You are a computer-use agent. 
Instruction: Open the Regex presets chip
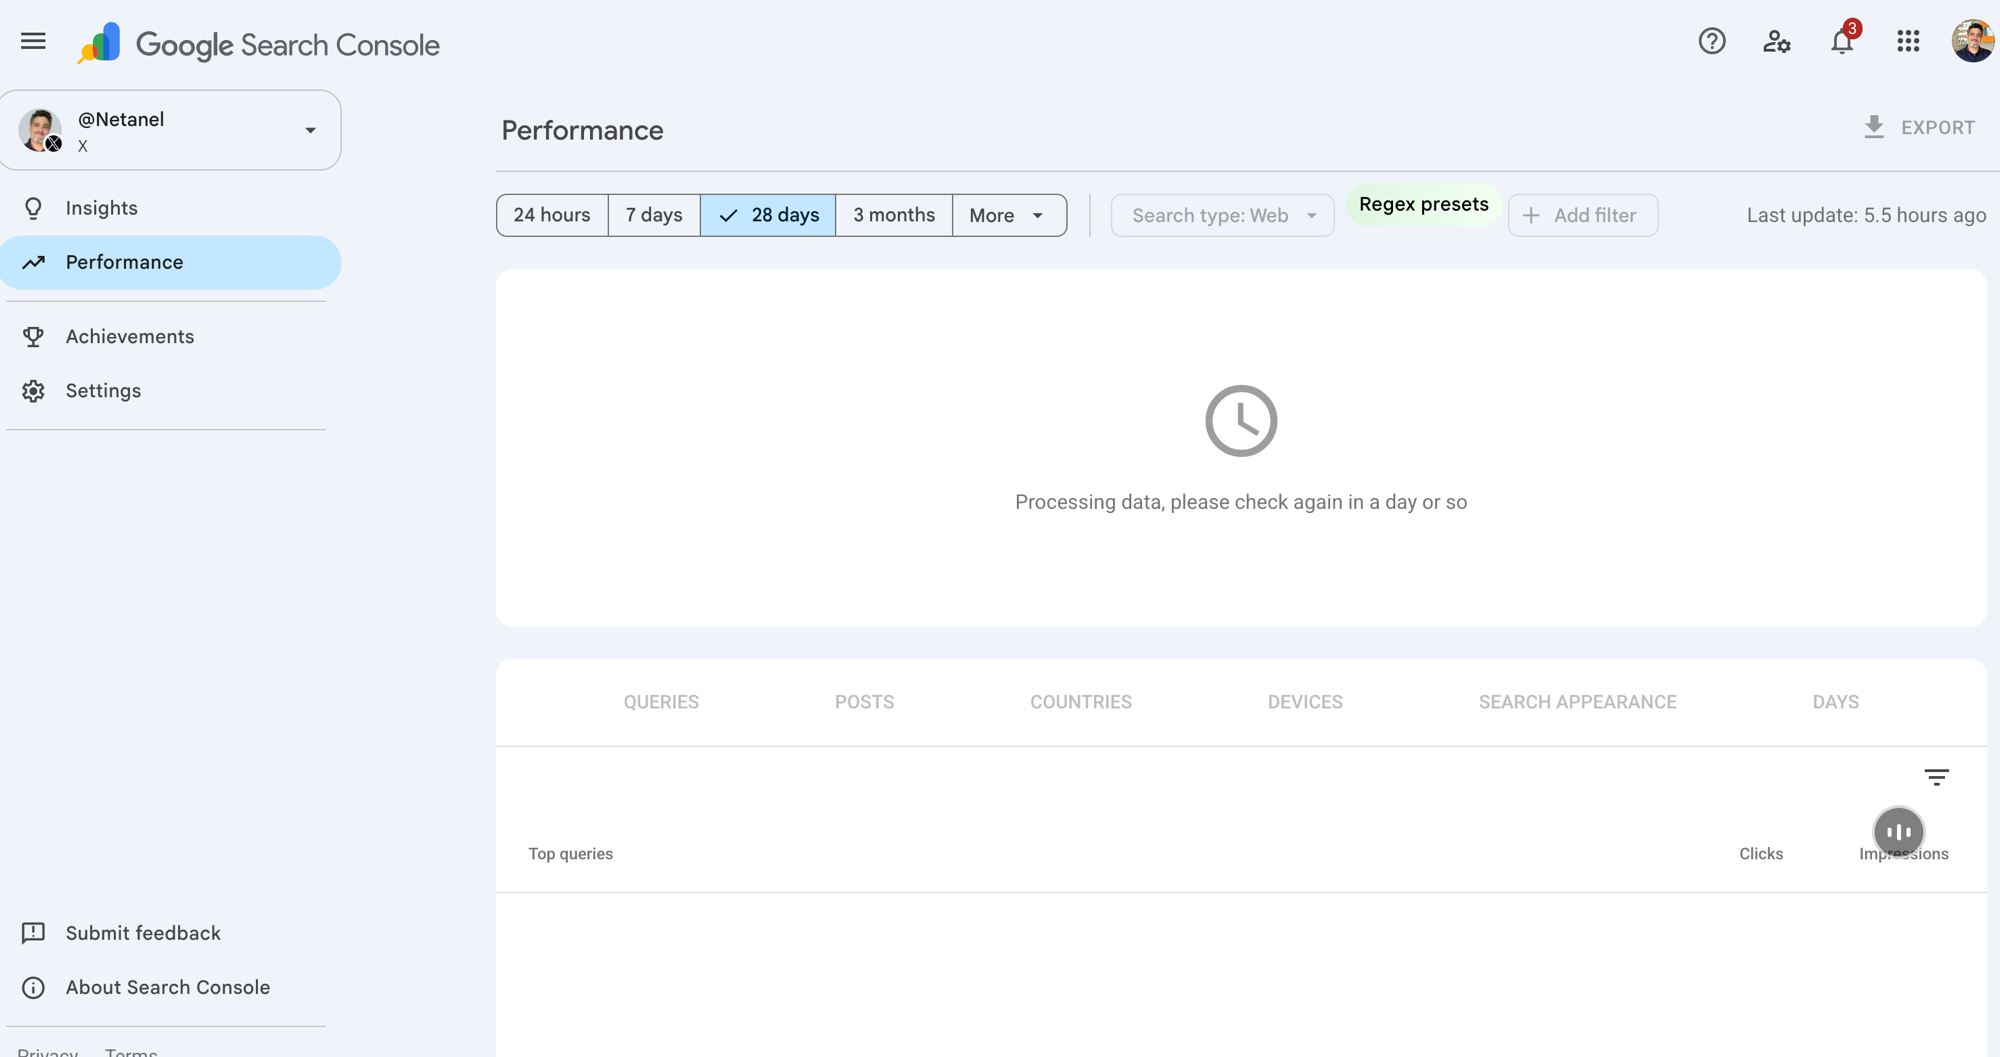pyautogui.click(x=1423, y=204)
